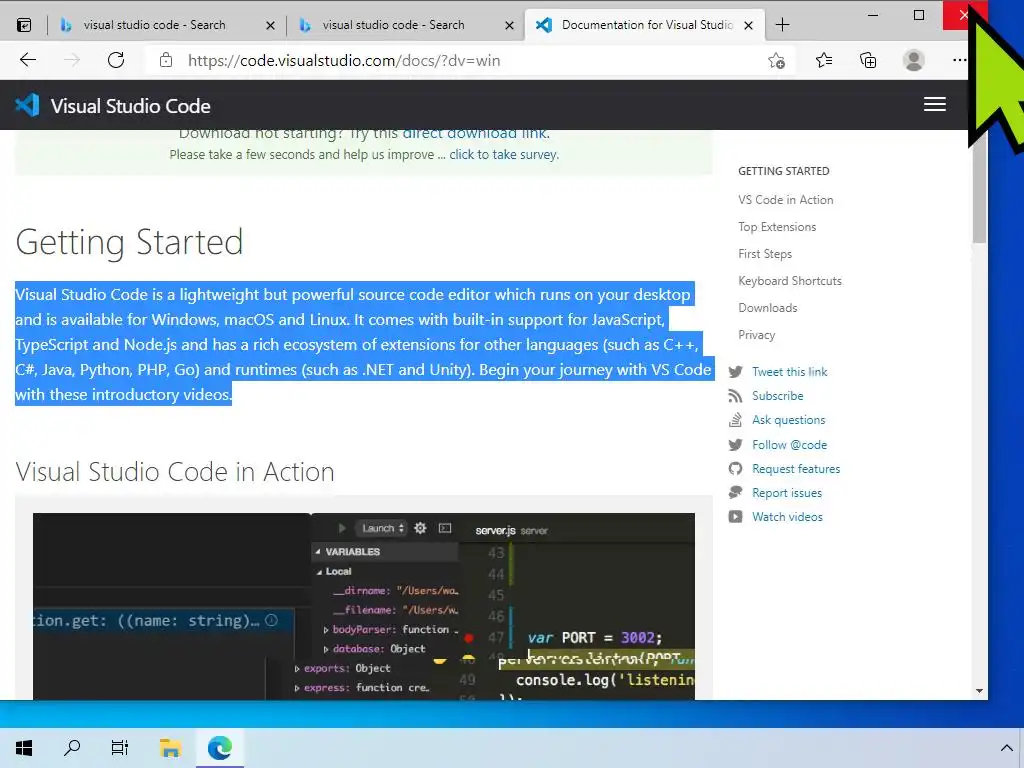This screenshot has width=1024, height=768.
Task: Go to Top Extensions section
Action: [777, 227]
